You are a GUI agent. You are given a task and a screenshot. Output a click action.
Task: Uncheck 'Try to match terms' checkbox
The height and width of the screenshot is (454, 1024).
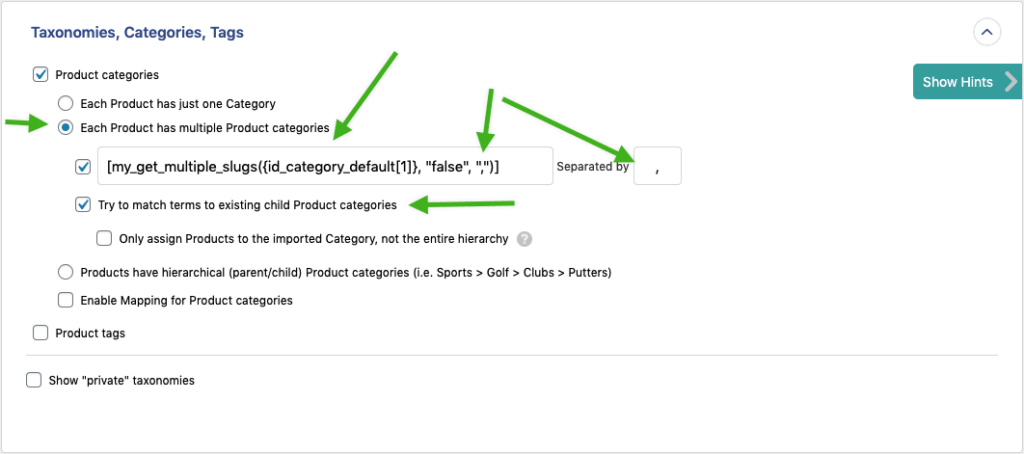83,205
